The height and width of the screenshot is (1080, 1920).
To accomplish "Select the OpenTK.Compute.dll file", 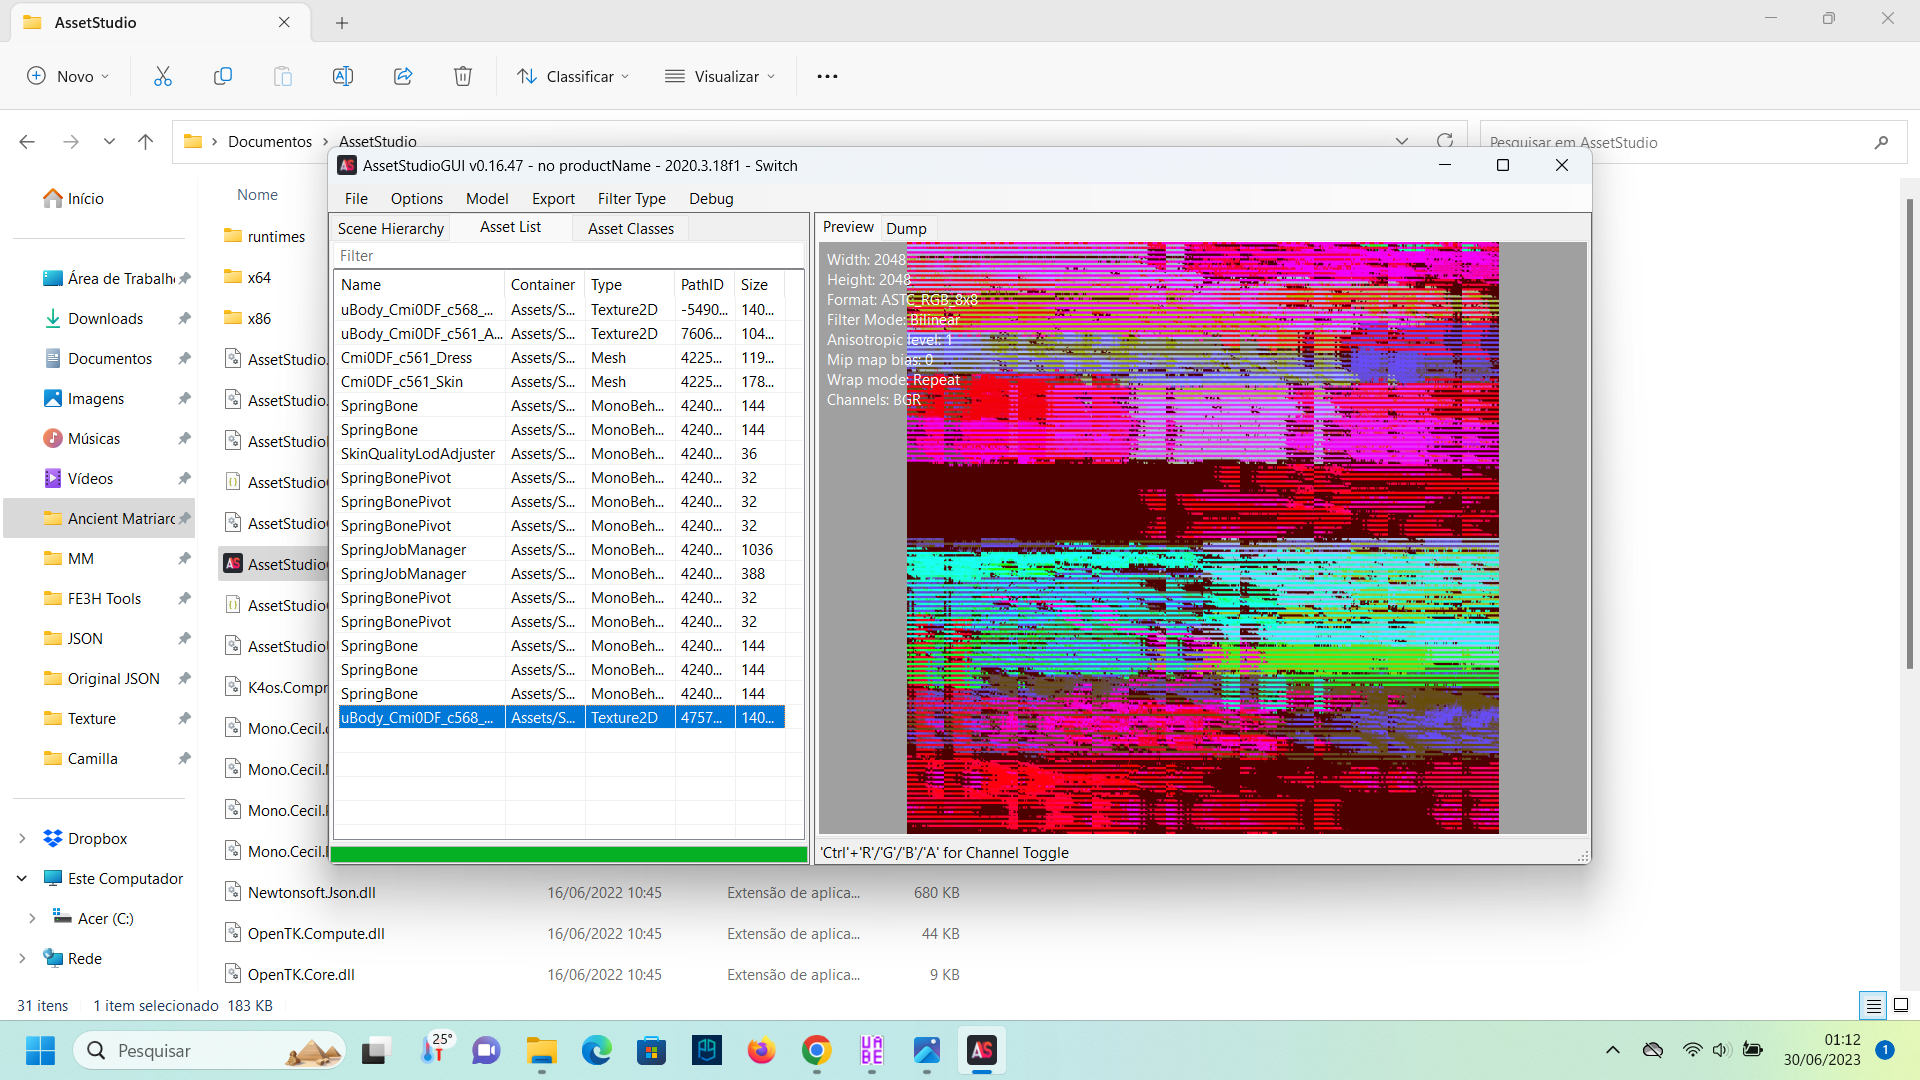I will (316, 933).
